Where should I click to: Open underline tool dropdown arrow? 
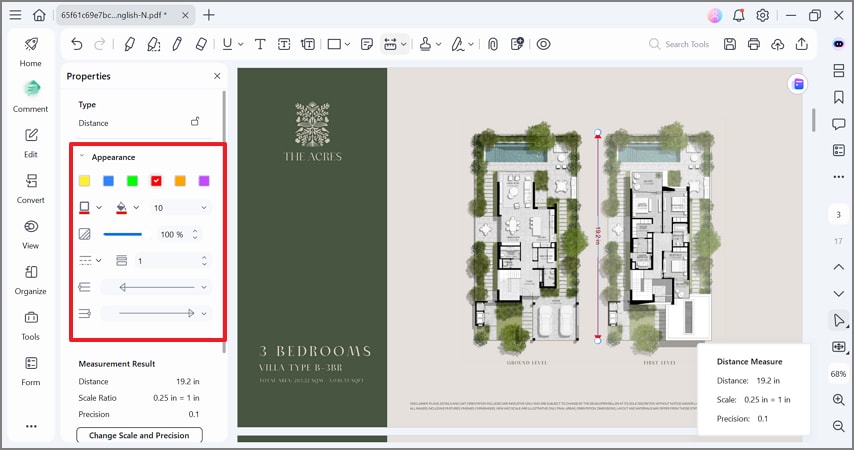(x=241, y=44)
